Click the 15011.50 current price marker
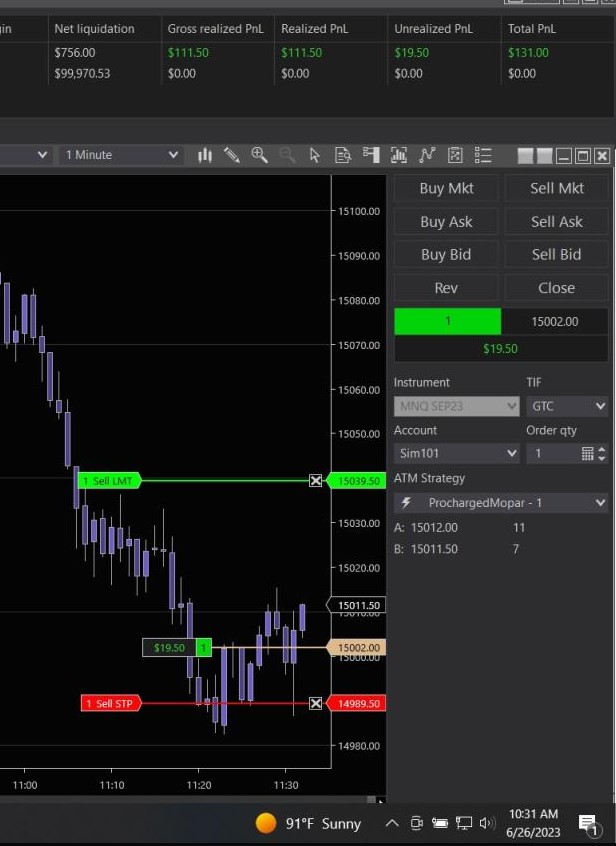 tap(357, 605)
